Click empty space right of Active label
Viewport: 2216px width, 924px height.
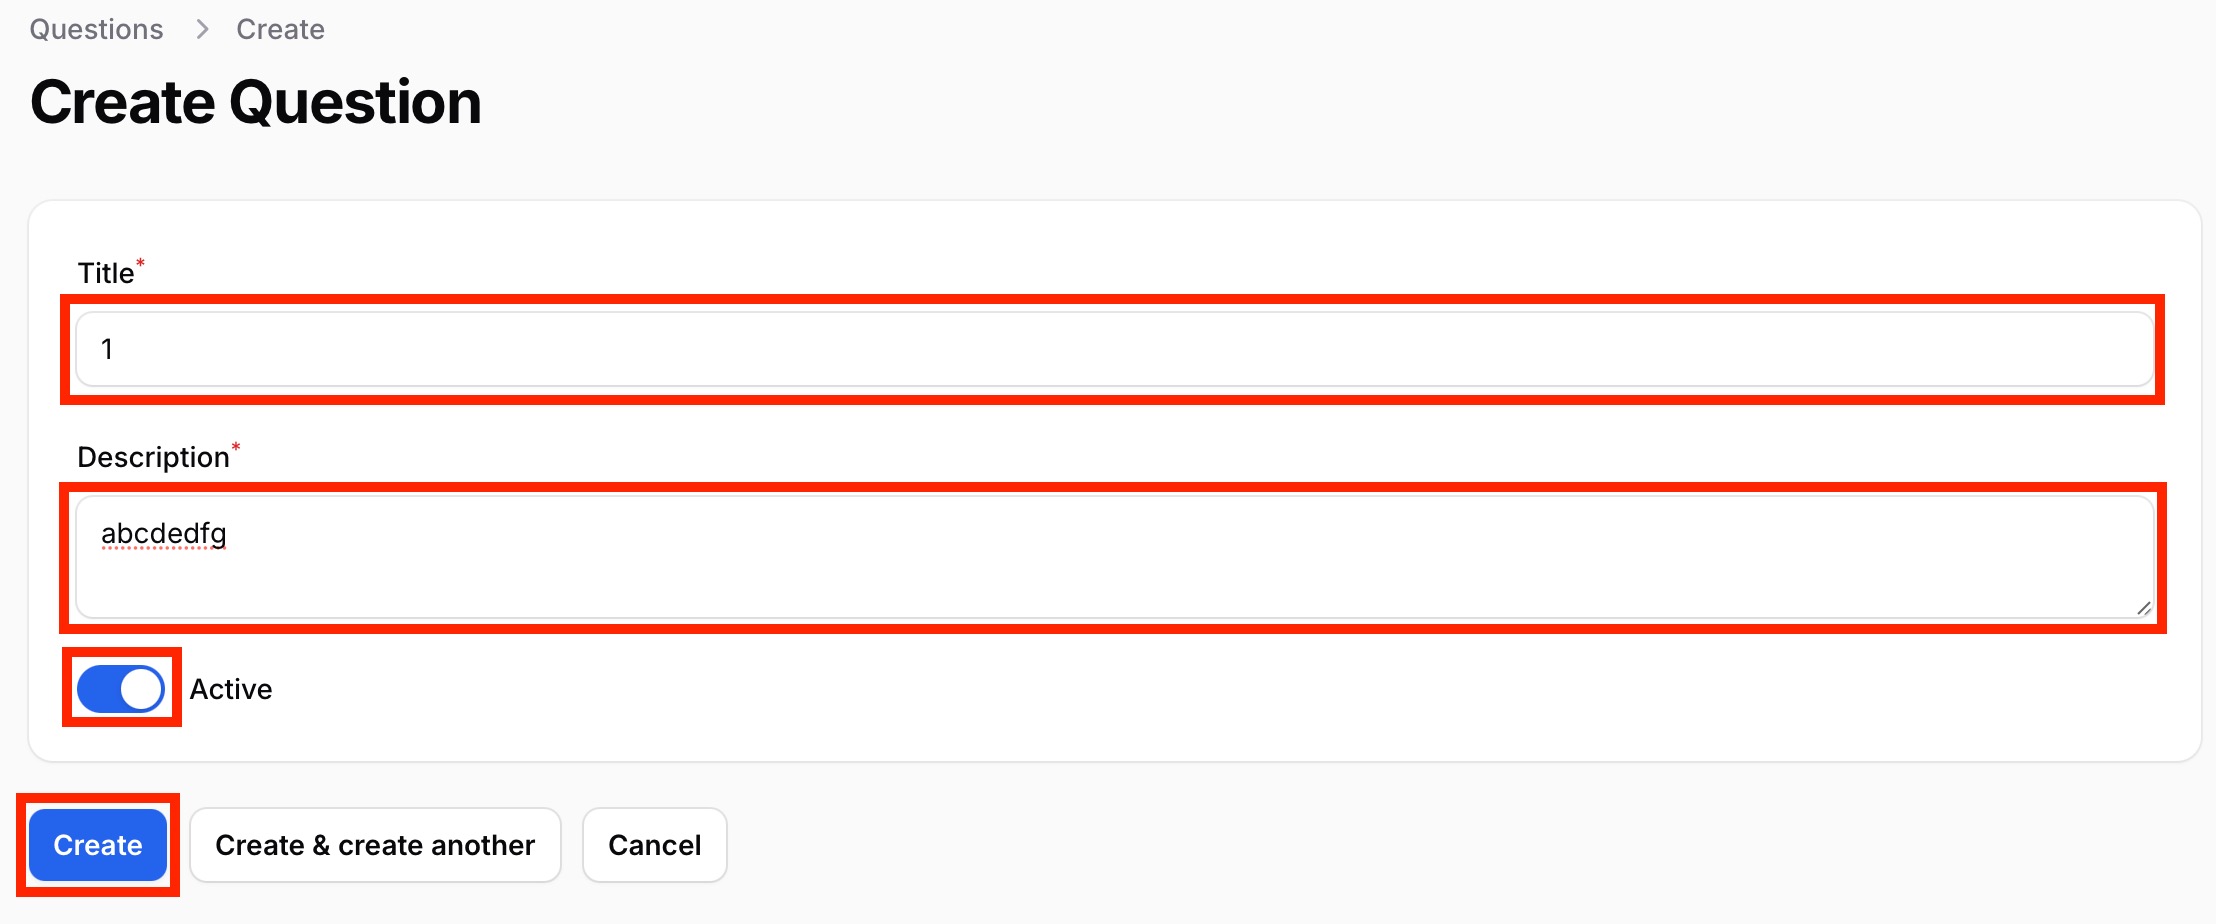(1200, 689)
